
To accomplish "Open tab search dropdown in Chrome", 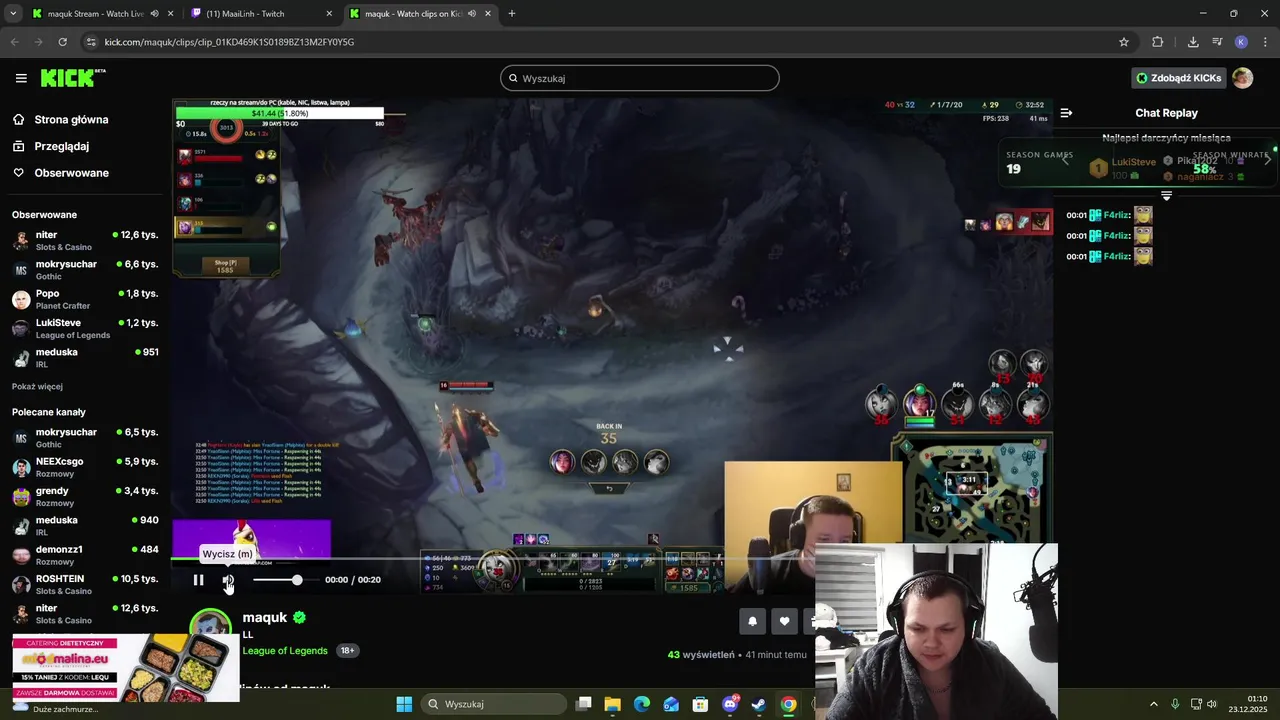I will [x=13, y=14].
